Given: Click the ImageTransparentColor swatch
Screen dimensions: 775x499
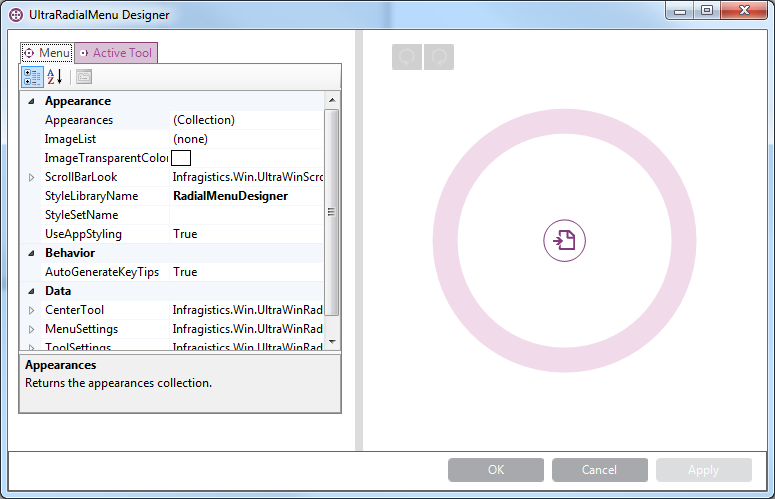Looking at the screenshot, I should pyautogui.click(x=181, y=158).
